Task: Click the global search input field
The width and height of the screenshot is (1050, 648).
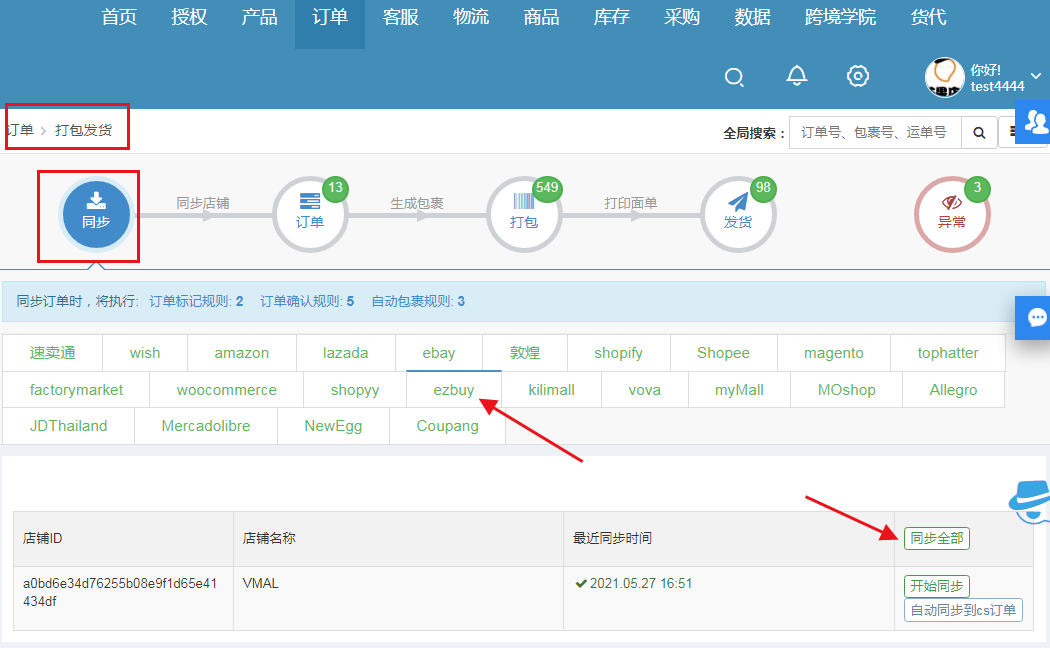Action: [x=875, y=132]
